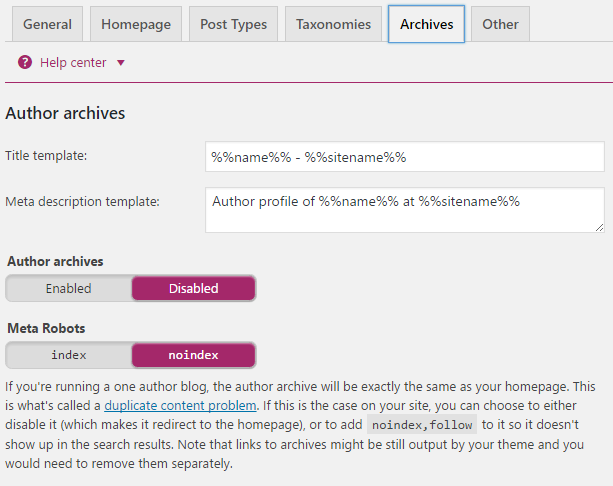613x486 pixels.
Task: Focus the Meta description template textarea
Action: click(x=404, y=209)
